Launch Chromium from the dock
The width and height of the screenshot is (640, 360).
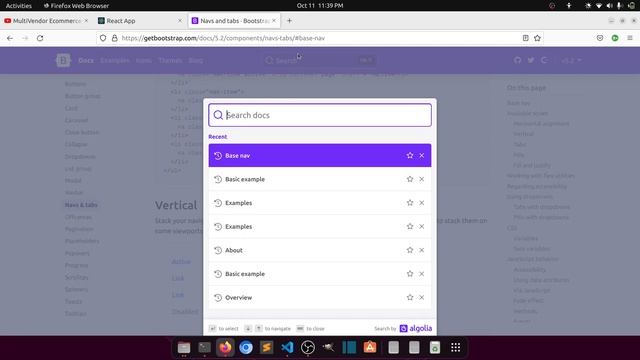246,347
